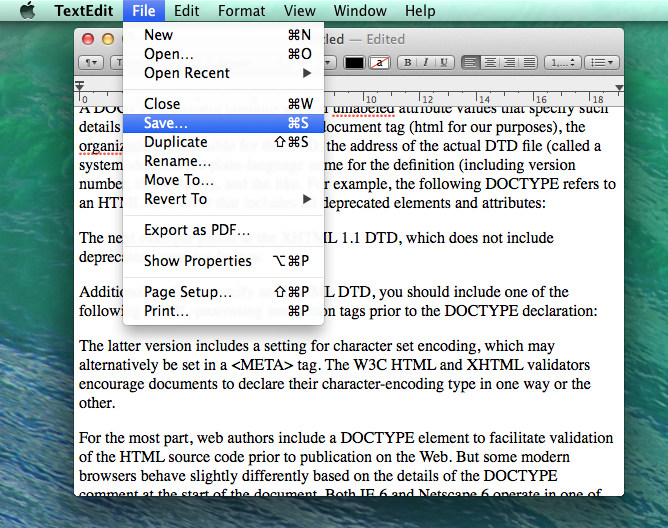
Task: Align text right
Action: (x=510, y=63)
